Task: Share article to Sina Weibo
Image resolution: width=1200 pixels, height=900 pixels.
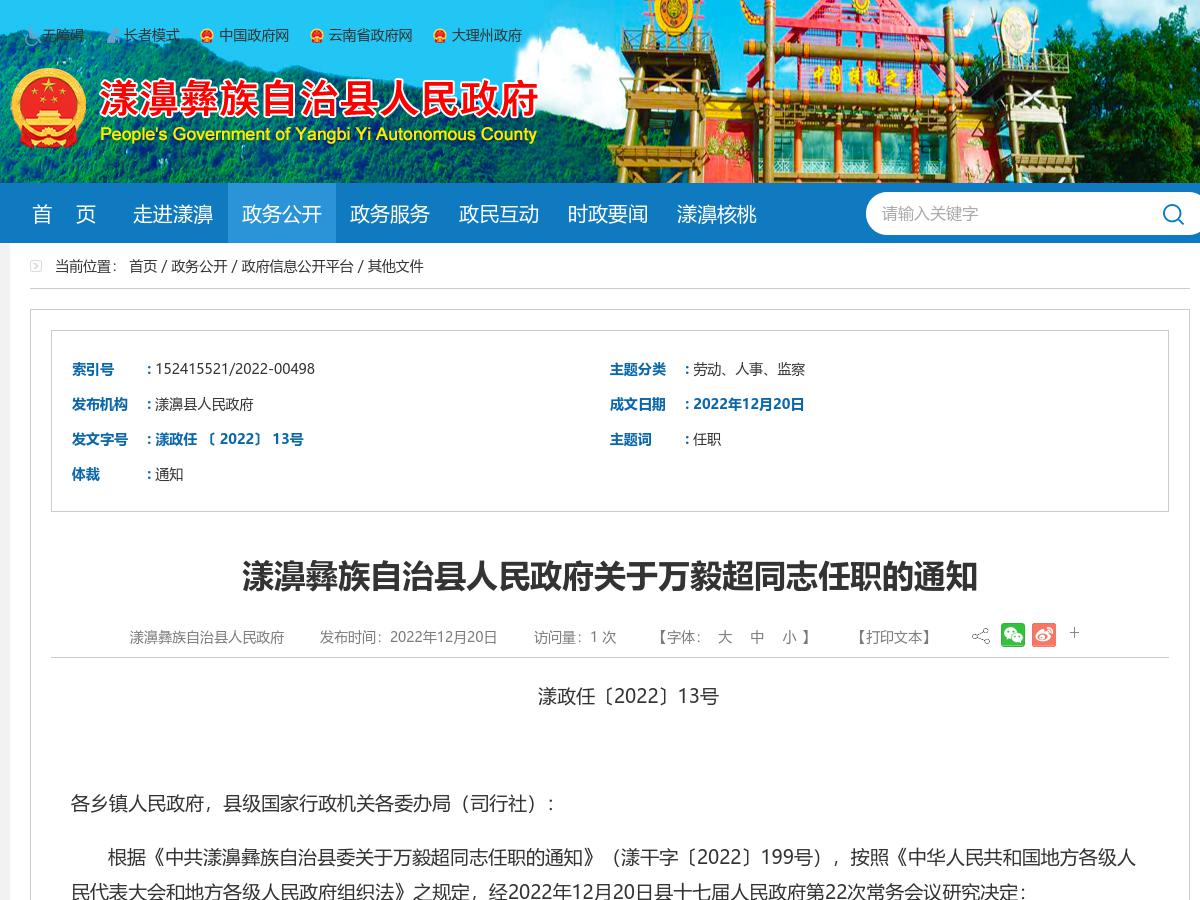Action: (1044, 635)
